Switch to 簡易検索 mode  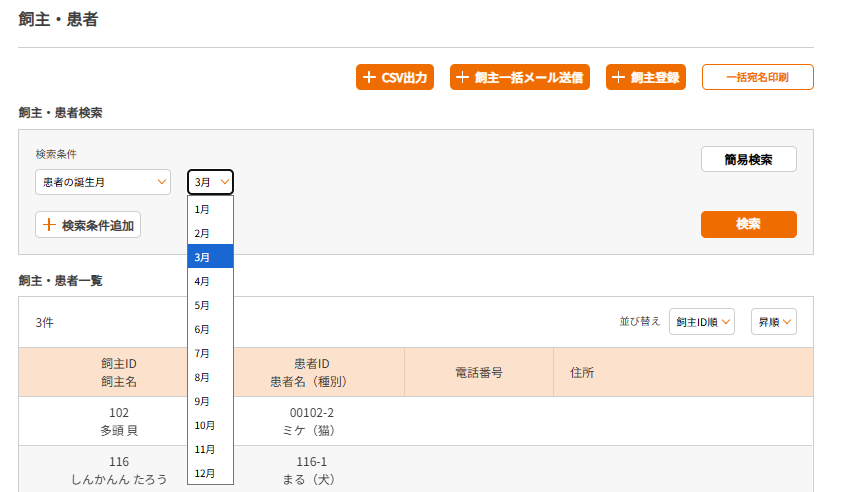748,159
